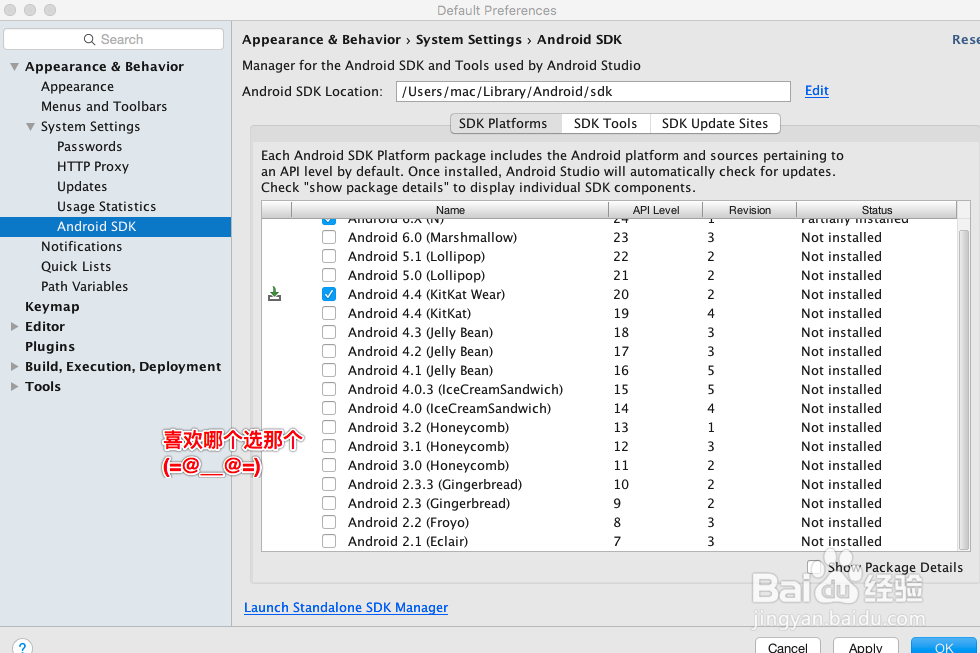
Task: Click the download icon beside KitKat Wear row
Action: pos(274,294)
